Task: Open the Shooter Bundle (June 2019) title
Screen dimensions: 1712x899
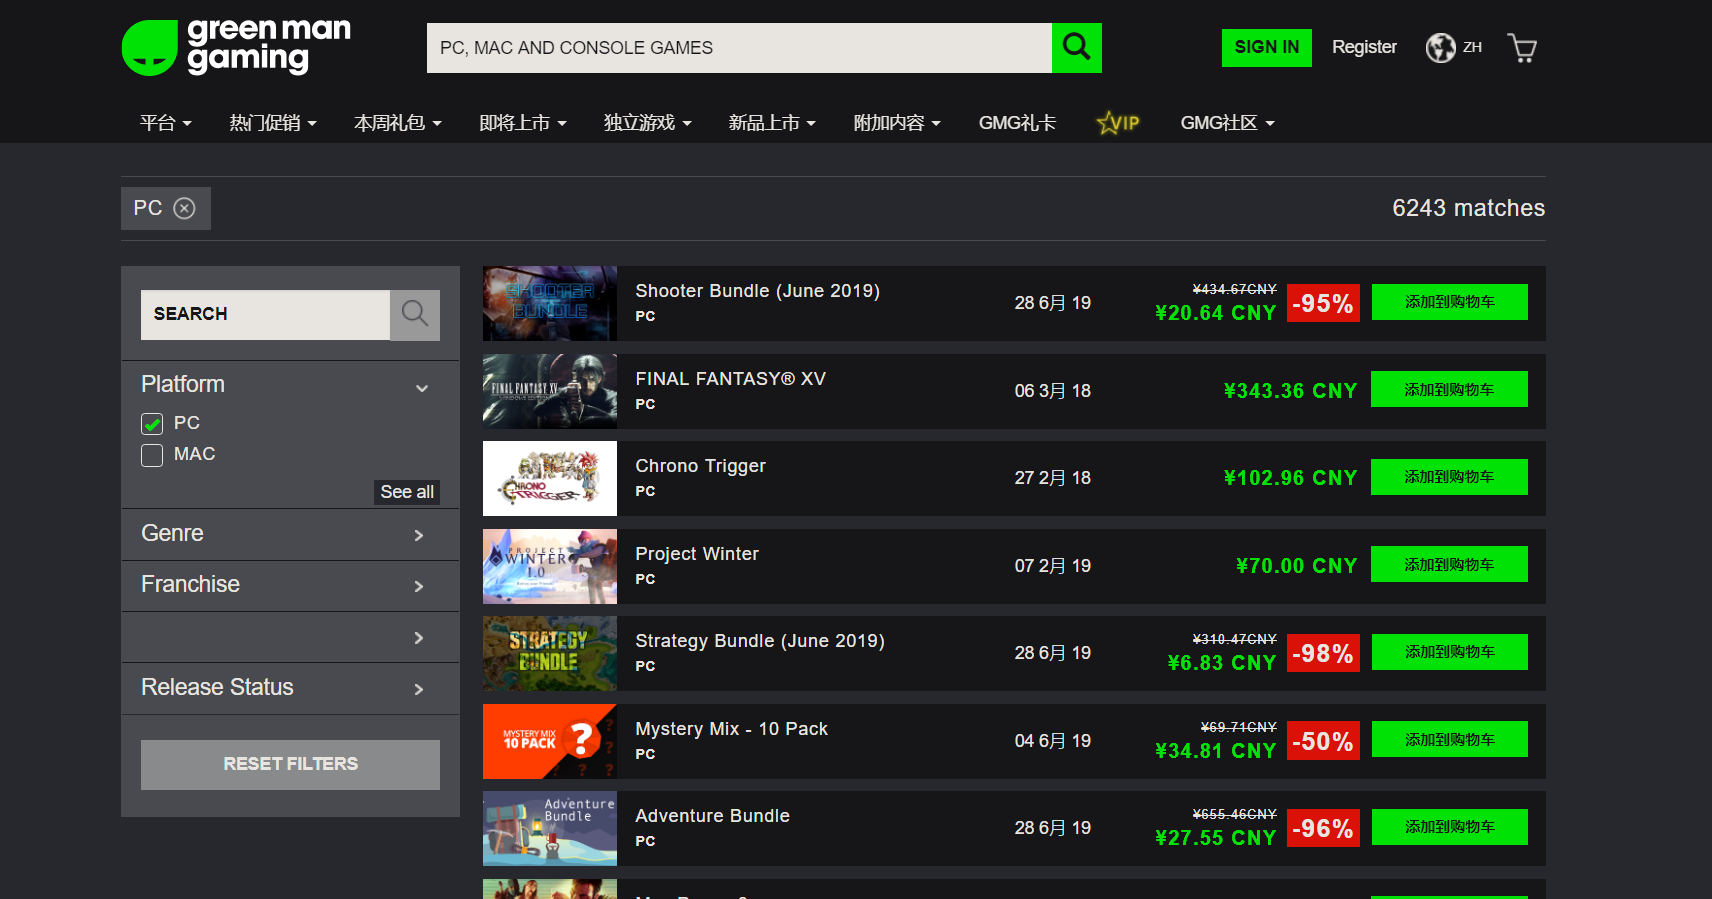Action: coord(757,291)
